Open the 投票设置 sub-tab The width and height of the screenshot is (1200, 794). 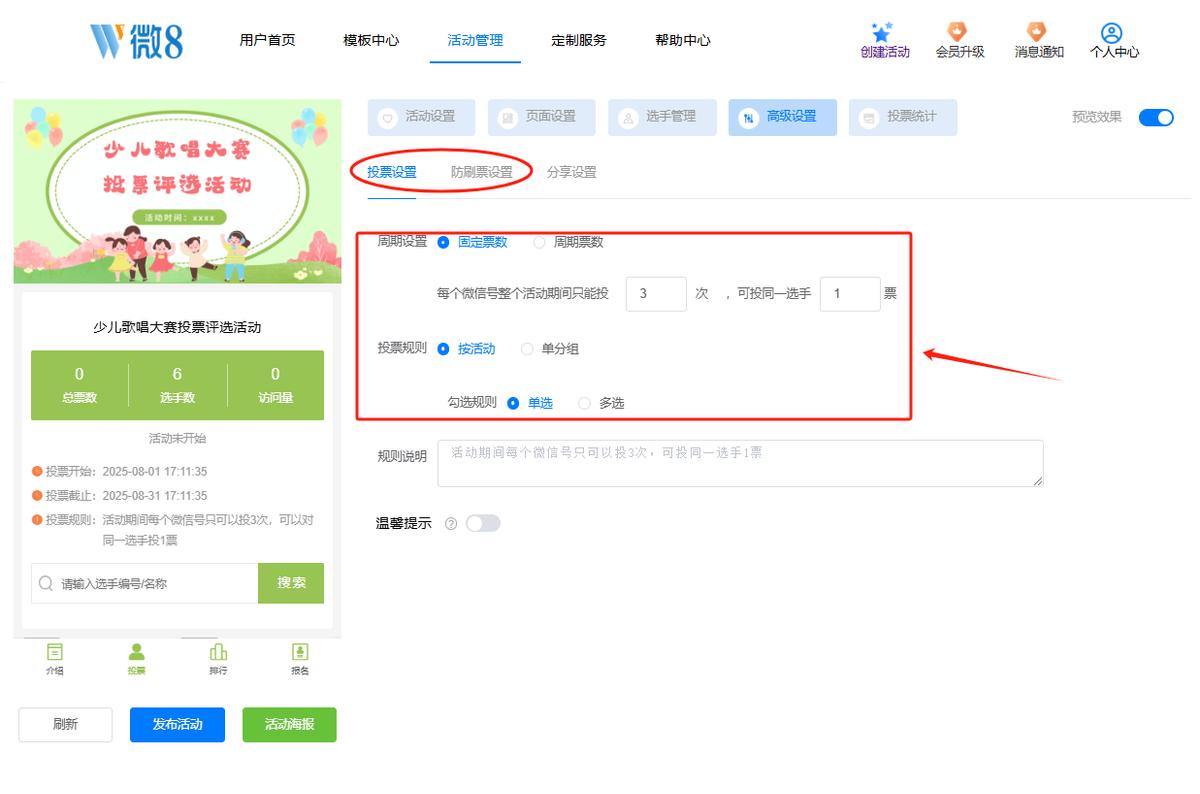coord(392,172)
